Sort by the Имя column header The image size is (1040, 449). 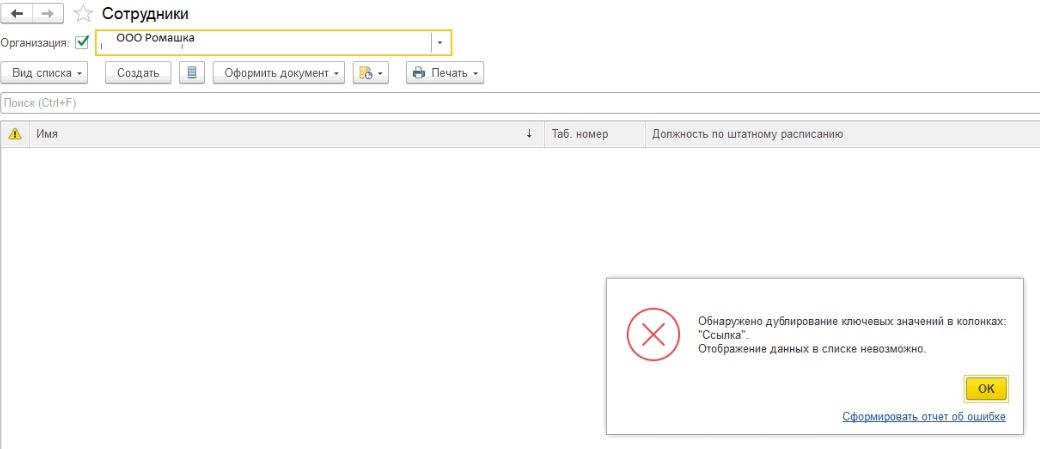tap(287, 134)
